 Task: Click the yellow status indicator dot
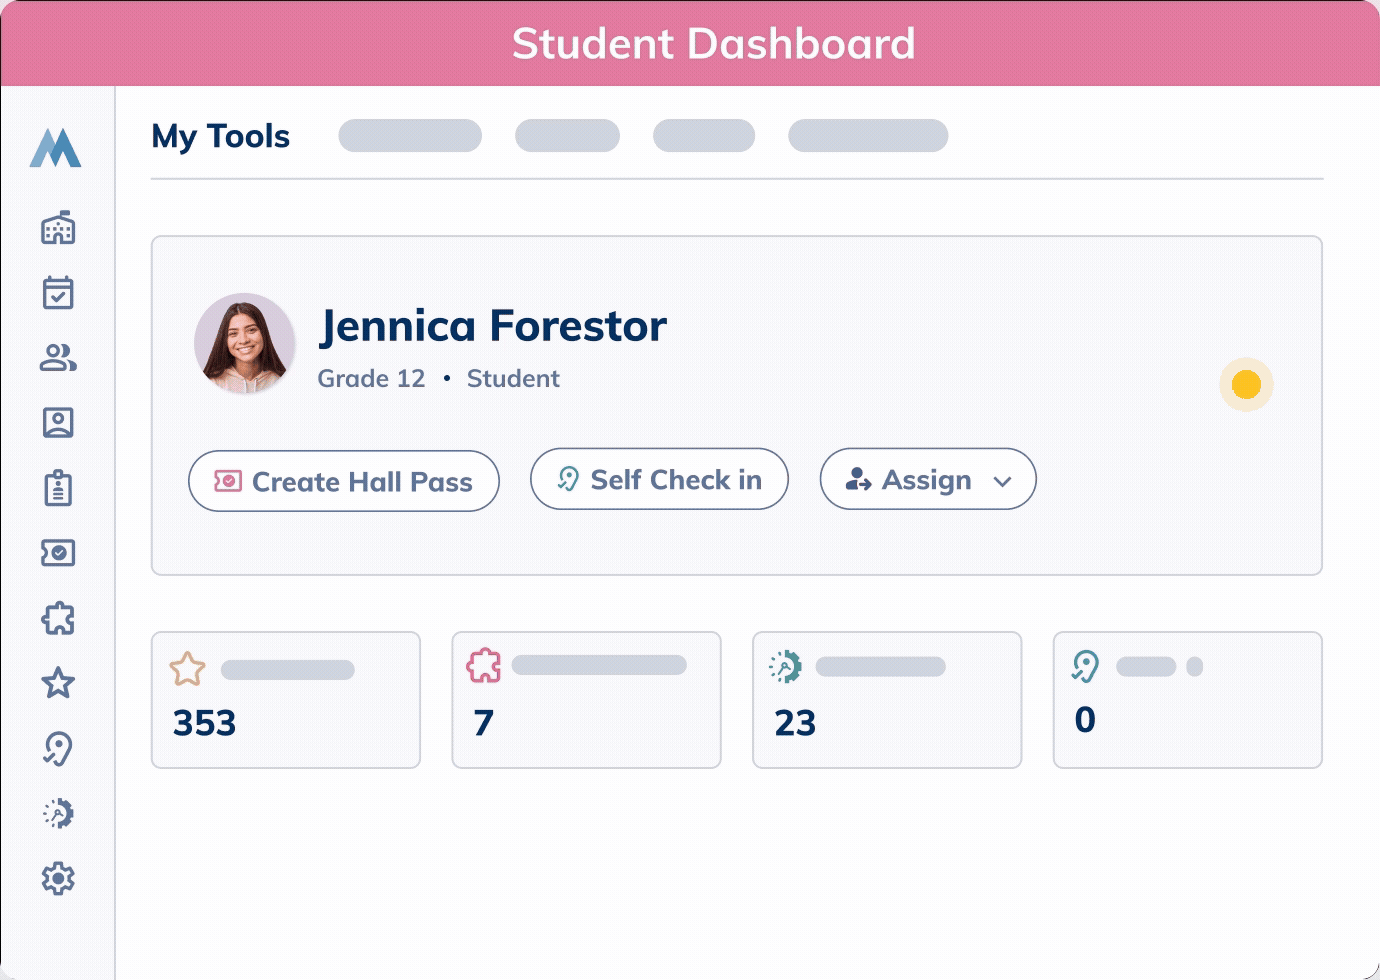click(1246, 384)
